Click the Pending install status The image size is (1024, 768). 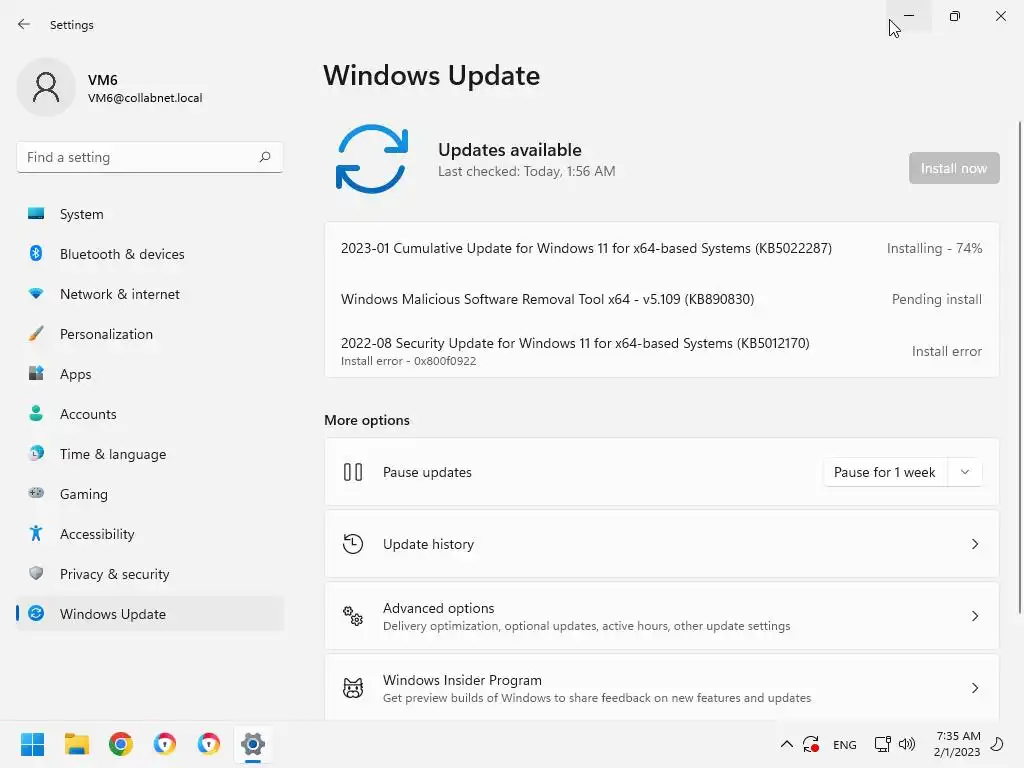coord(936,299)
